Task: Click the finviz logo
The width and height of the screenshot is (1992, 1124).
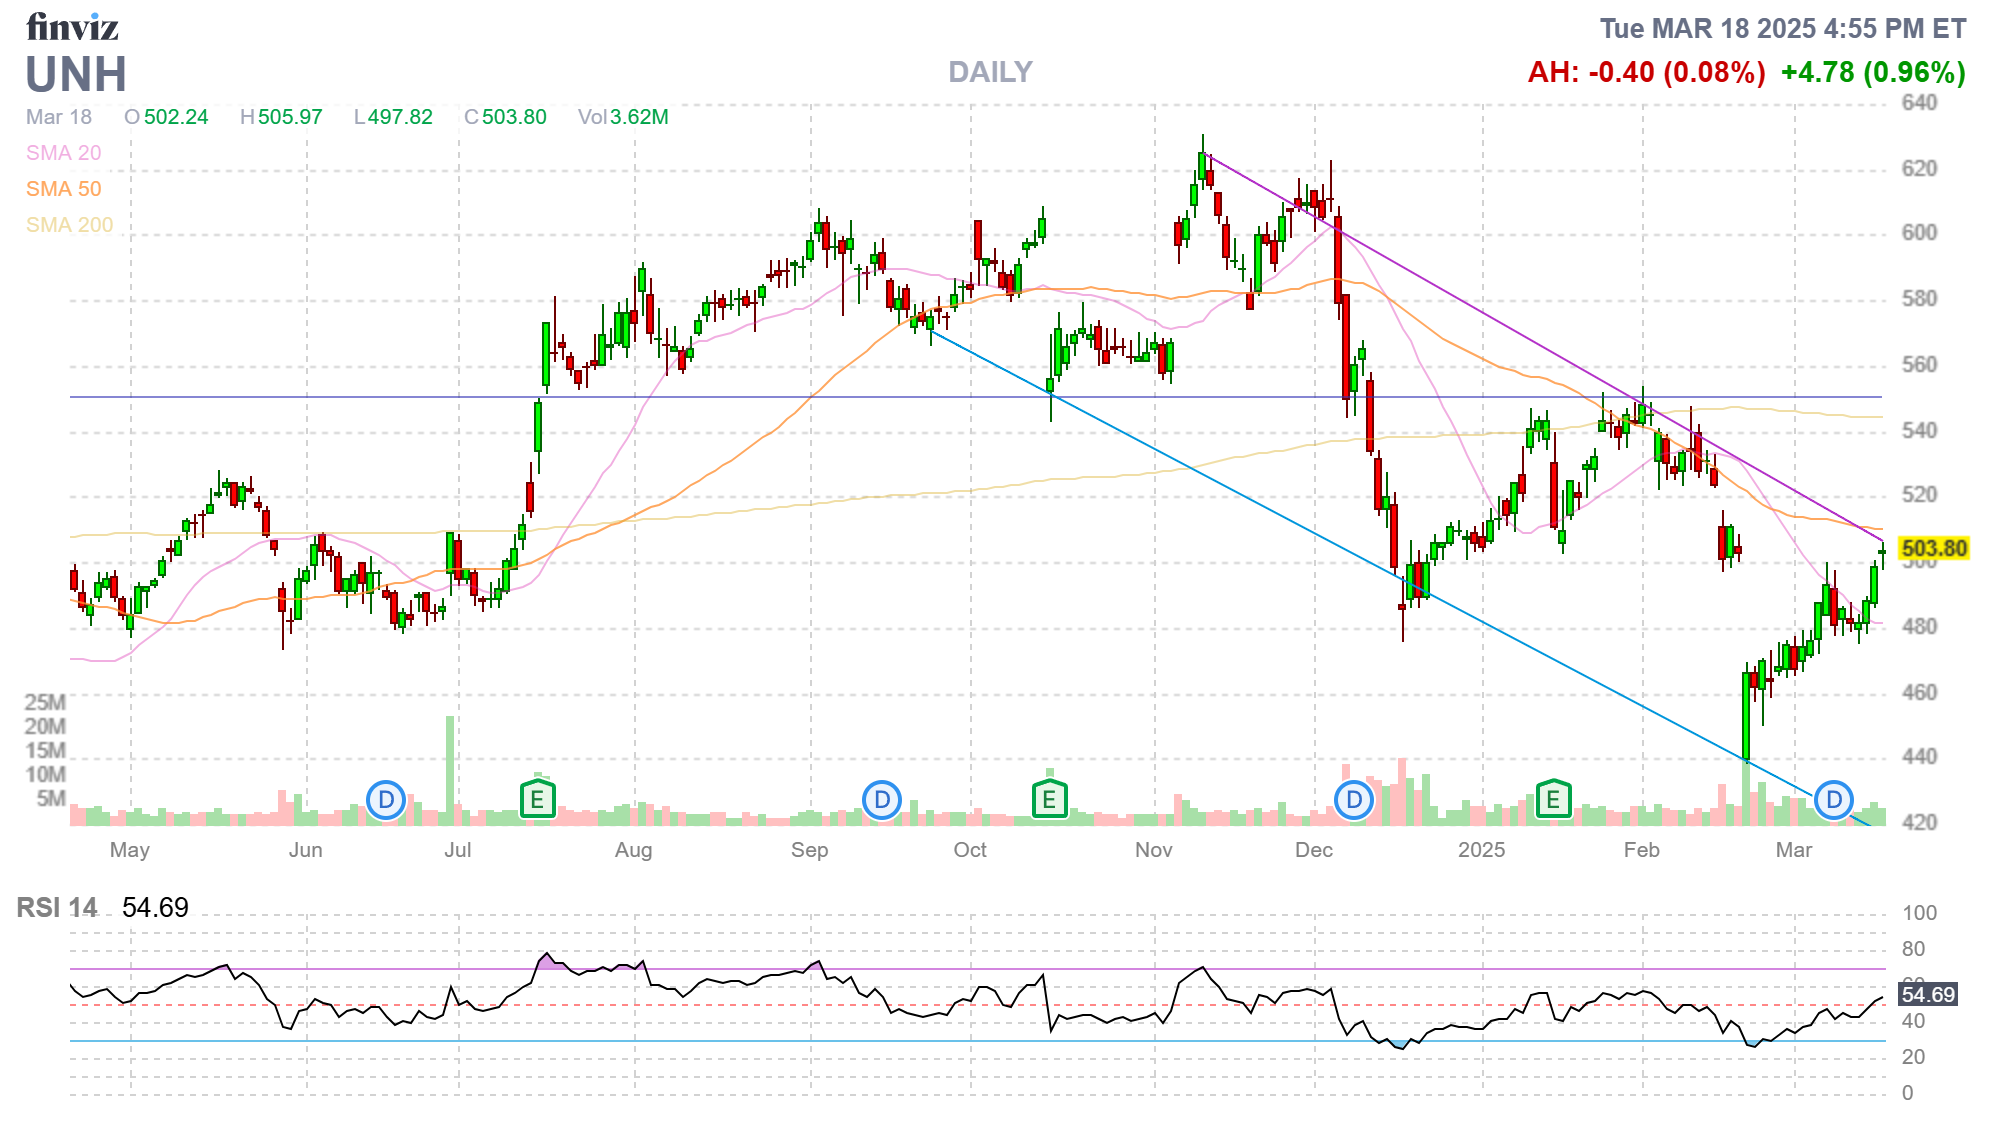Action: [72, 27]
